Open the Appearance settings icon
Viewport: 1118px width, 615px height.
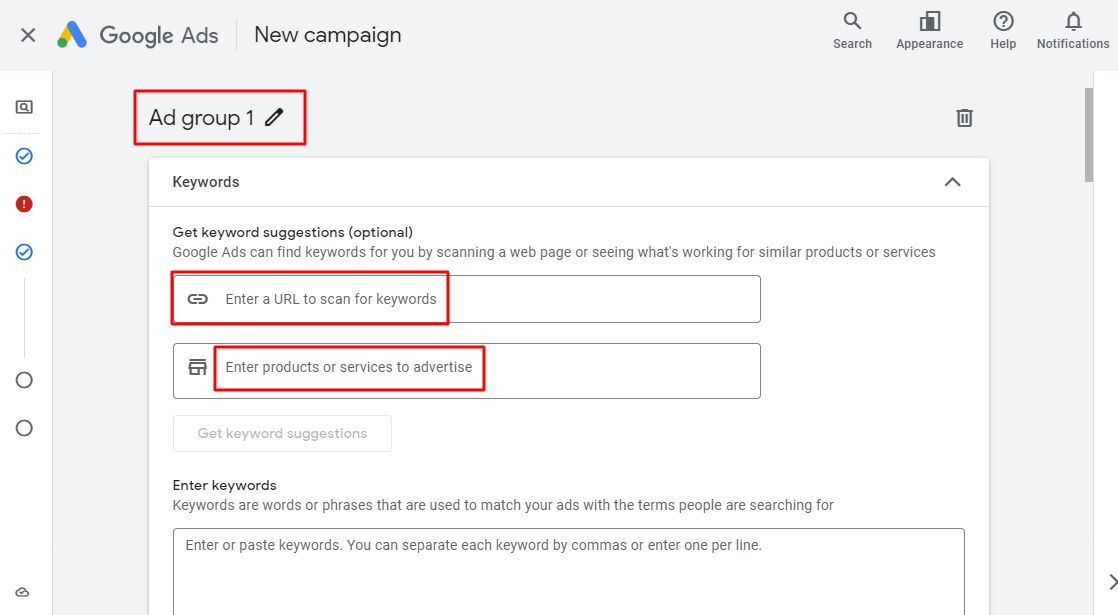click(x=929, y=31)
